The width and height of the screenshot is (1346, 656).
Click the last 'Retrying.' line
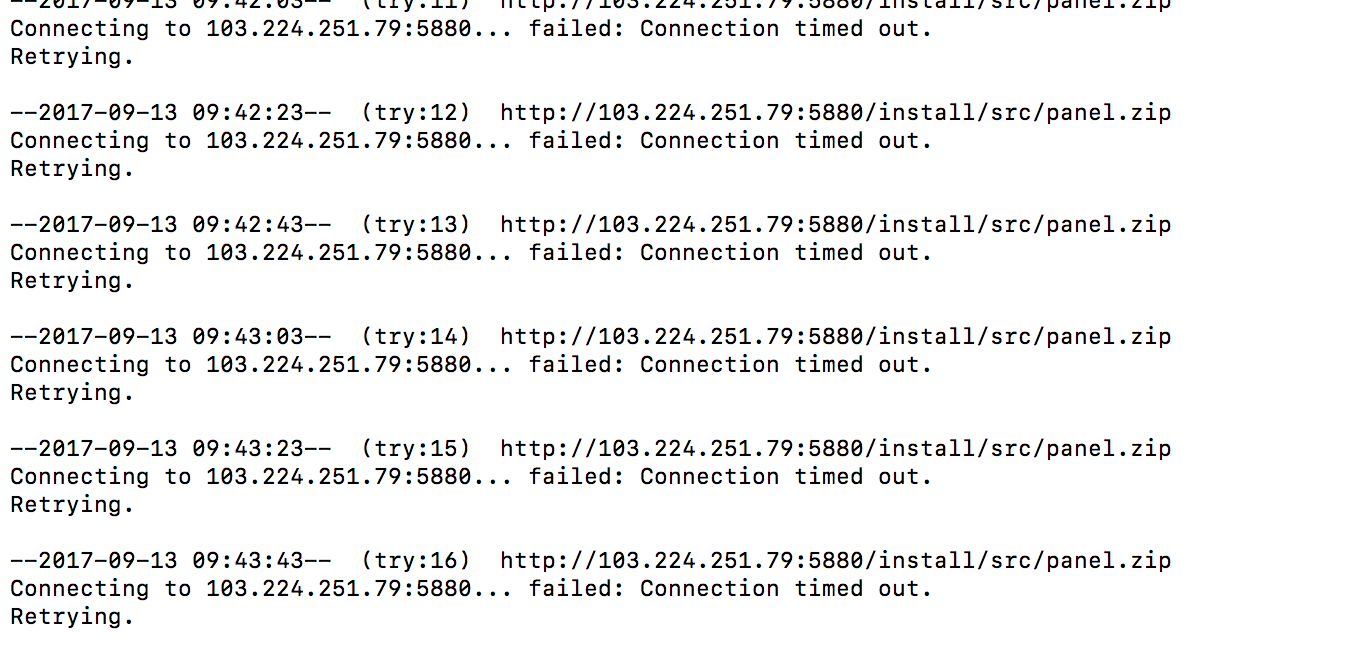72,617
